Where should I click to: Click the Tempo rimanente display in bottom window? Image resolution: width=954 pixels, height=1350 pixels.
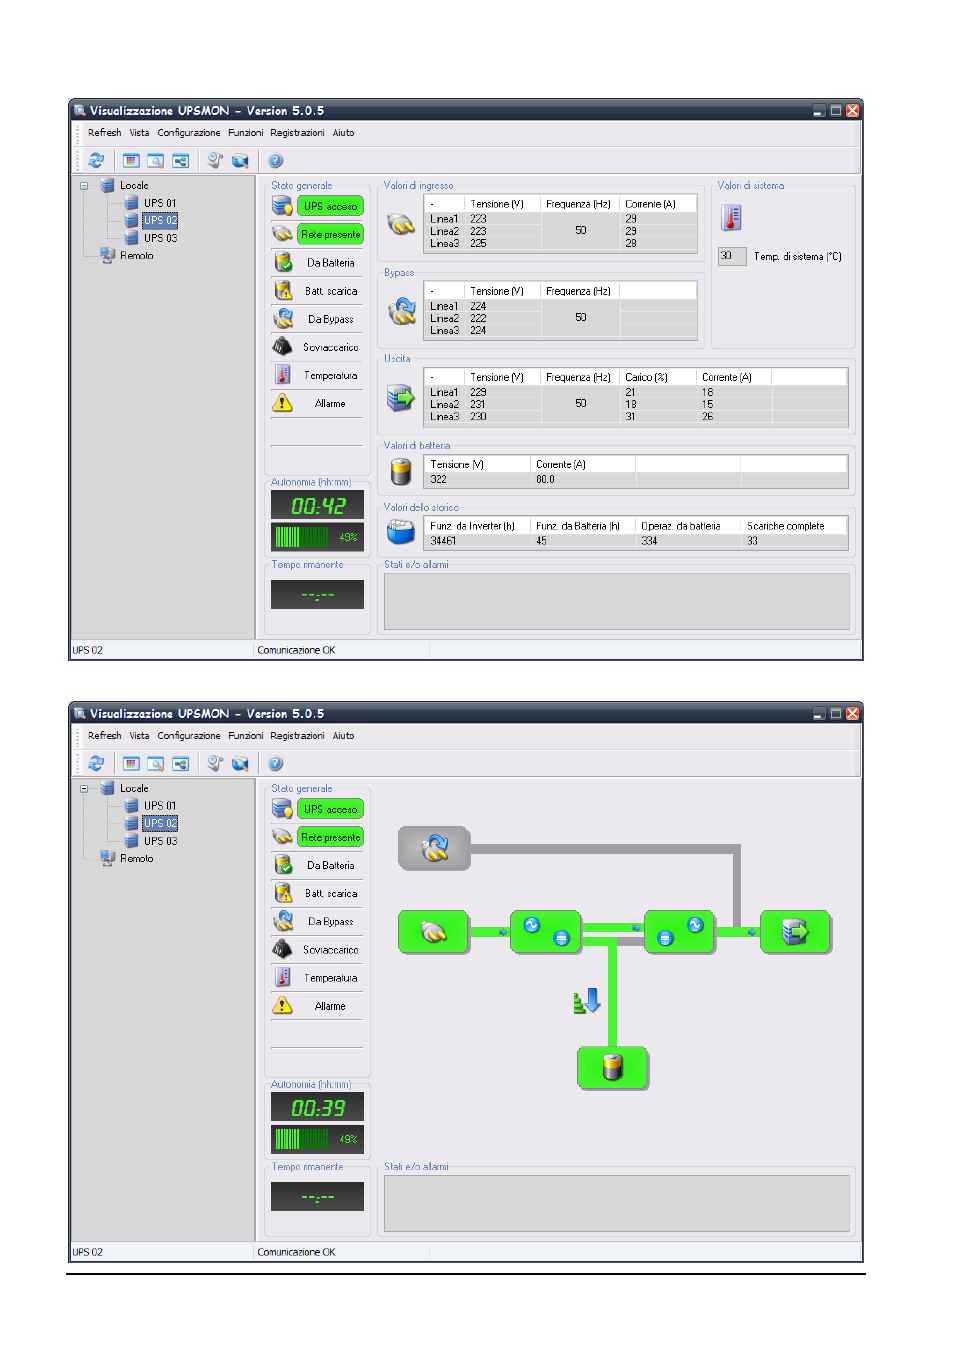pos(317,1196)
